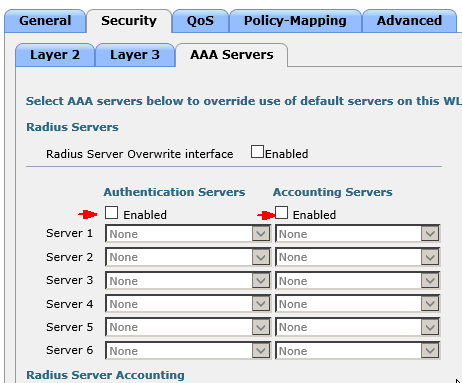Switch to the General tab
Viewport: 462px width, 383px height.
(45, 21)
